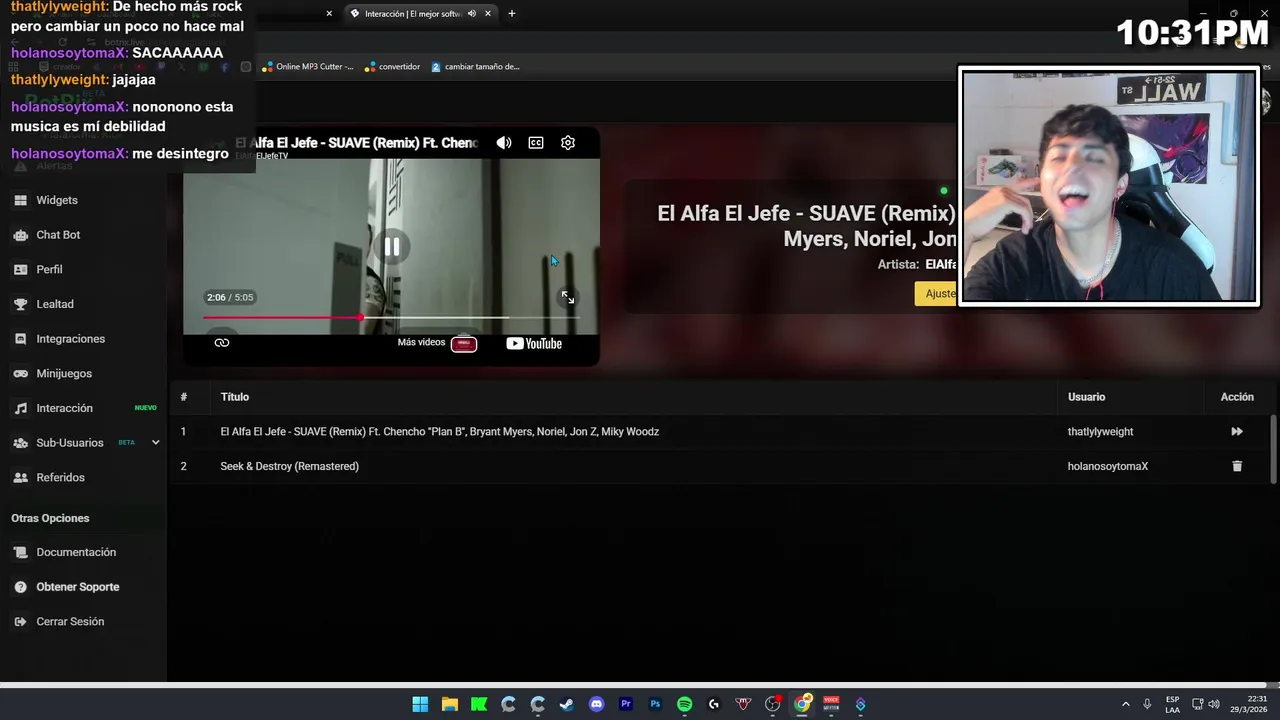
Task: Skip the current SUAVE Remix song
Action: (1237, 432)
